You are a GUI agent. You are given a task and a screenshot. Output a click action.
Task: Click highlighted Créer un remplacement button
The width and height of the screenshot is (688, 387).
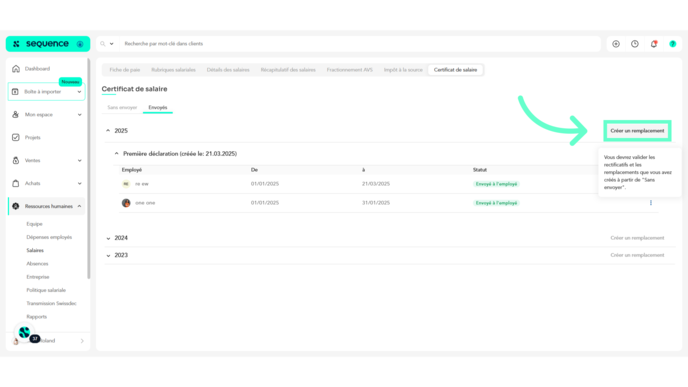point(637,131)
